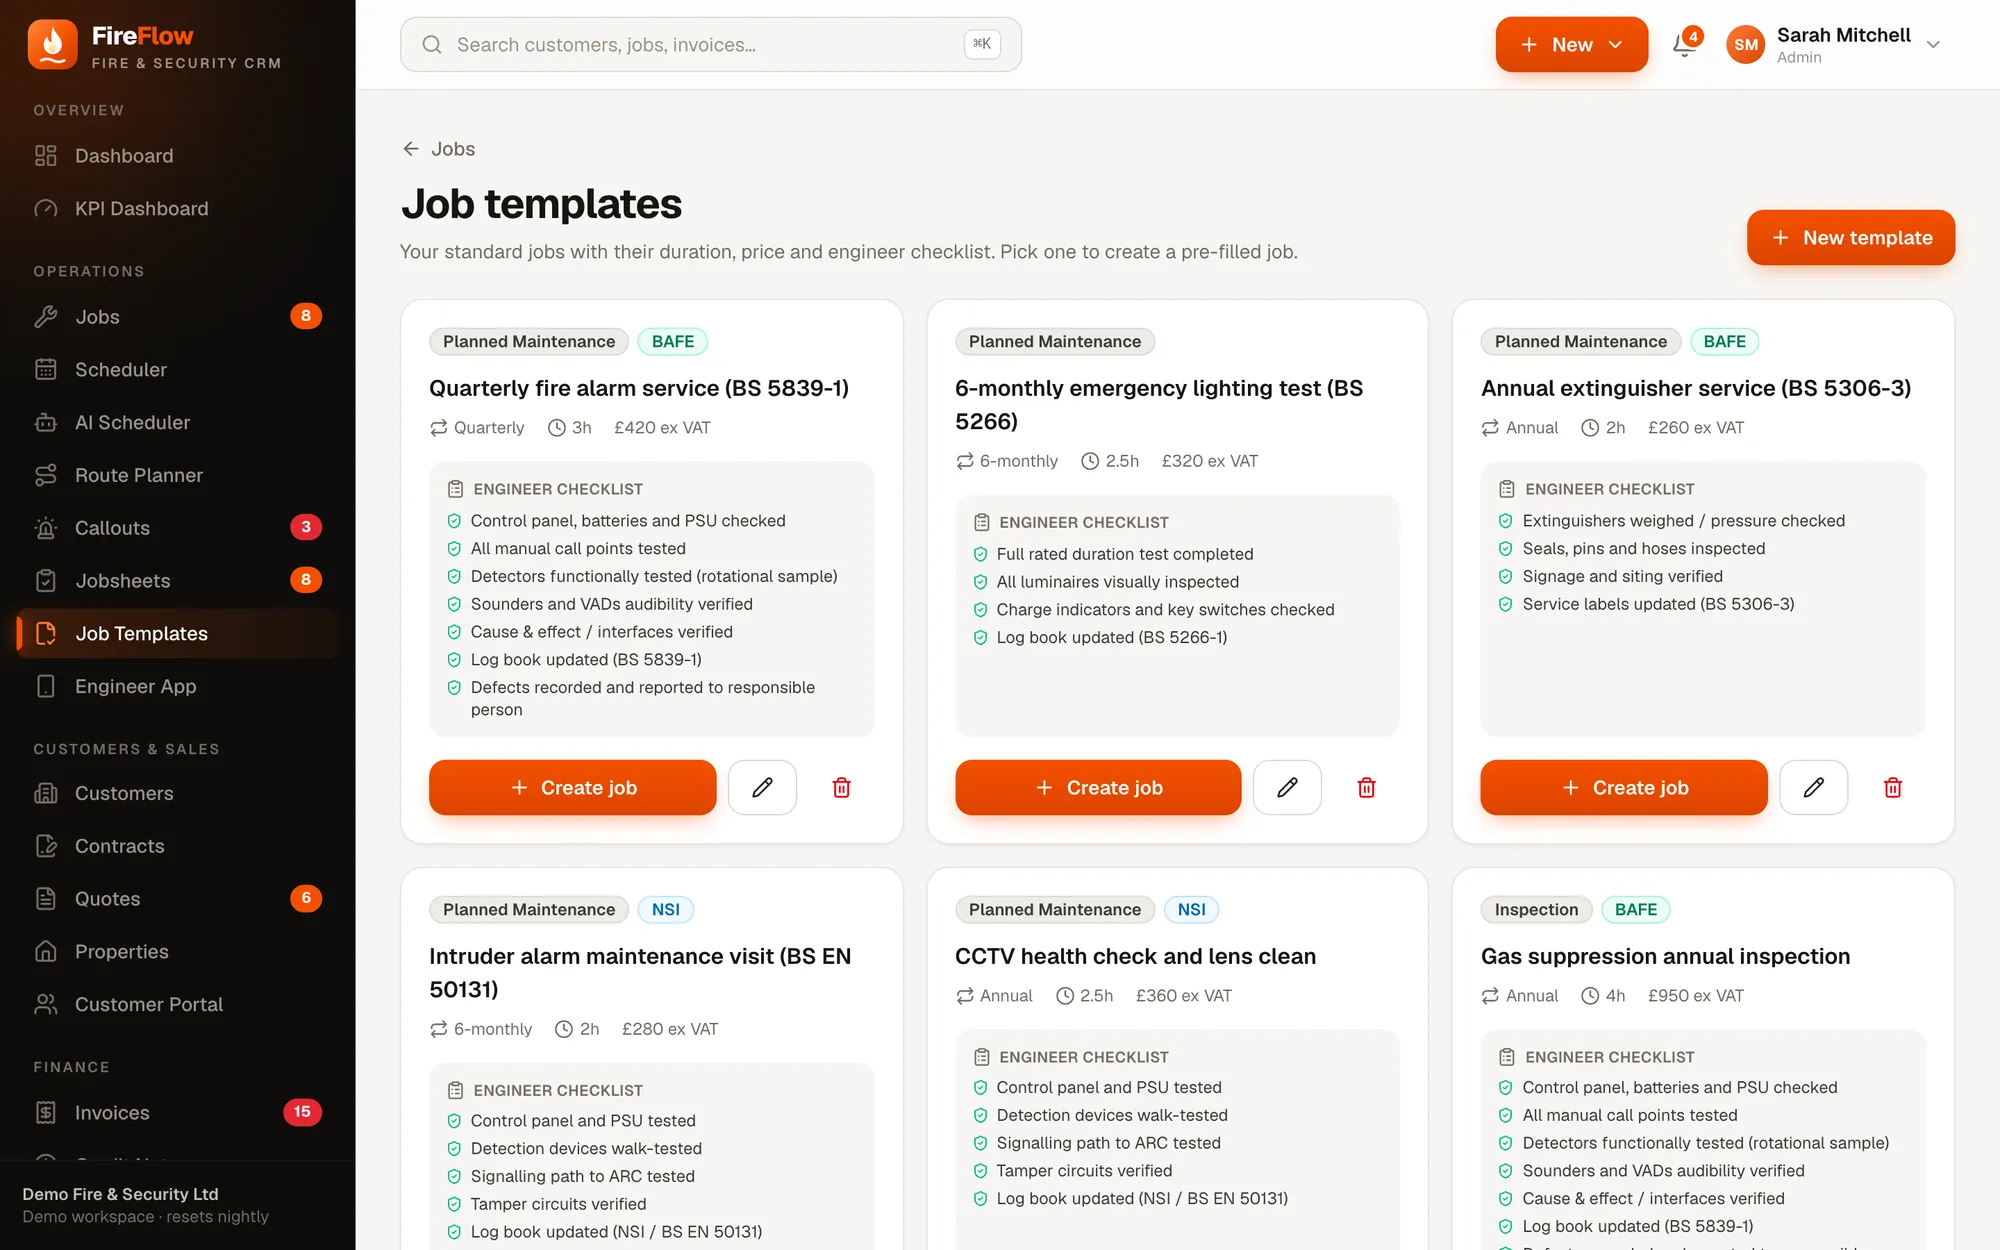Open notifications bell
The width and height of the screenshot is (2000, 1250).
[1685, 44]
